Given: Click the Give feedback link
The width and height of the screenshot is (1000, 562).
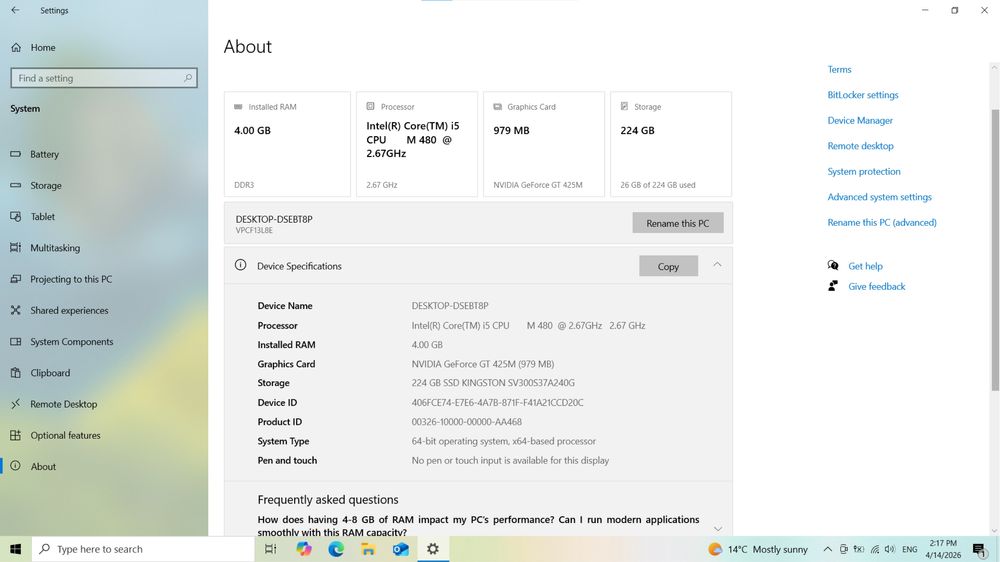Looking at the screenshot, I should pyautogui.click(x=876, y=286).
